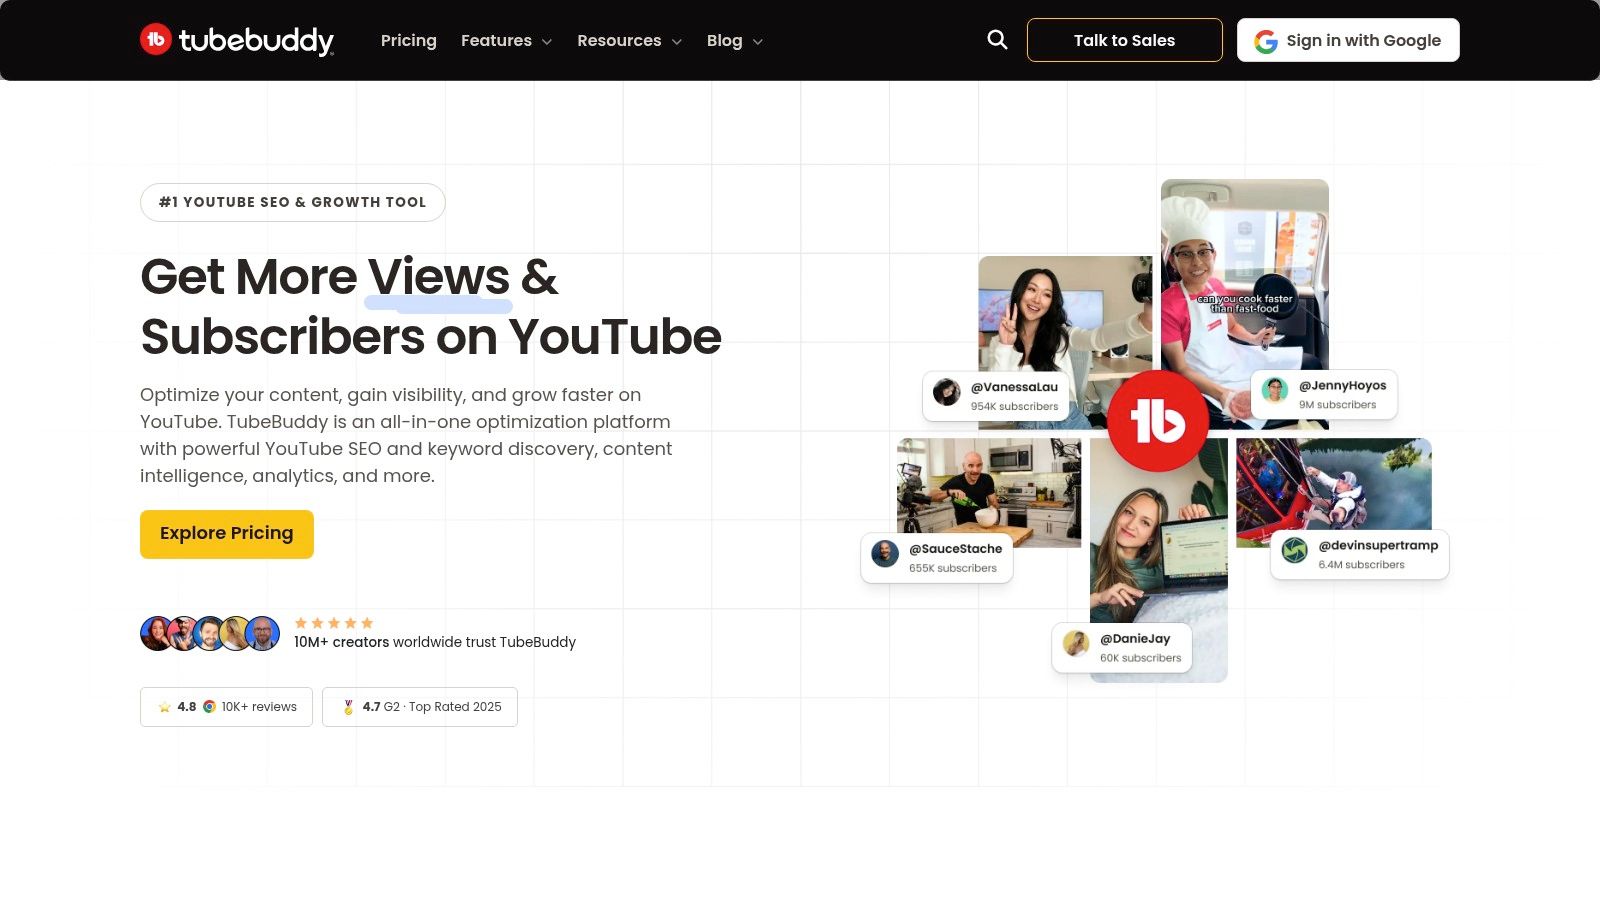The image size is (1600, 900).
Task: Expand the Blog dropdown chevron
Action: click(x=757, y=42)
